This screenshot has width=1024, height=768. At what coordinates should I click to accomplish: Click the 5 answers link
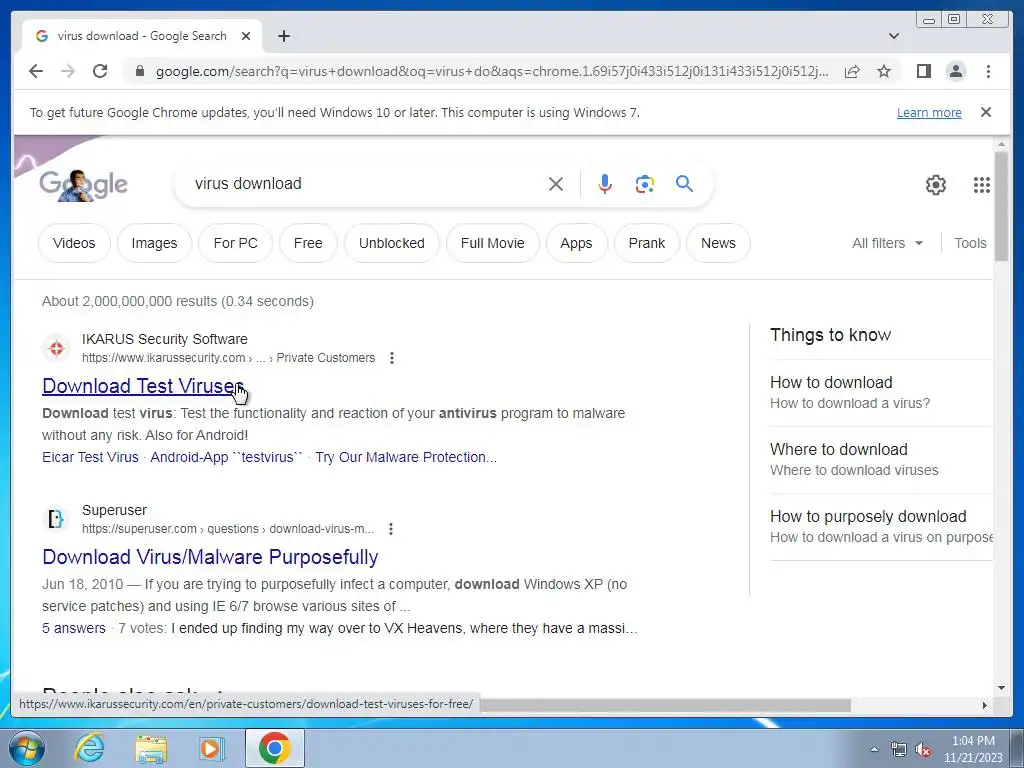[74, 628]
